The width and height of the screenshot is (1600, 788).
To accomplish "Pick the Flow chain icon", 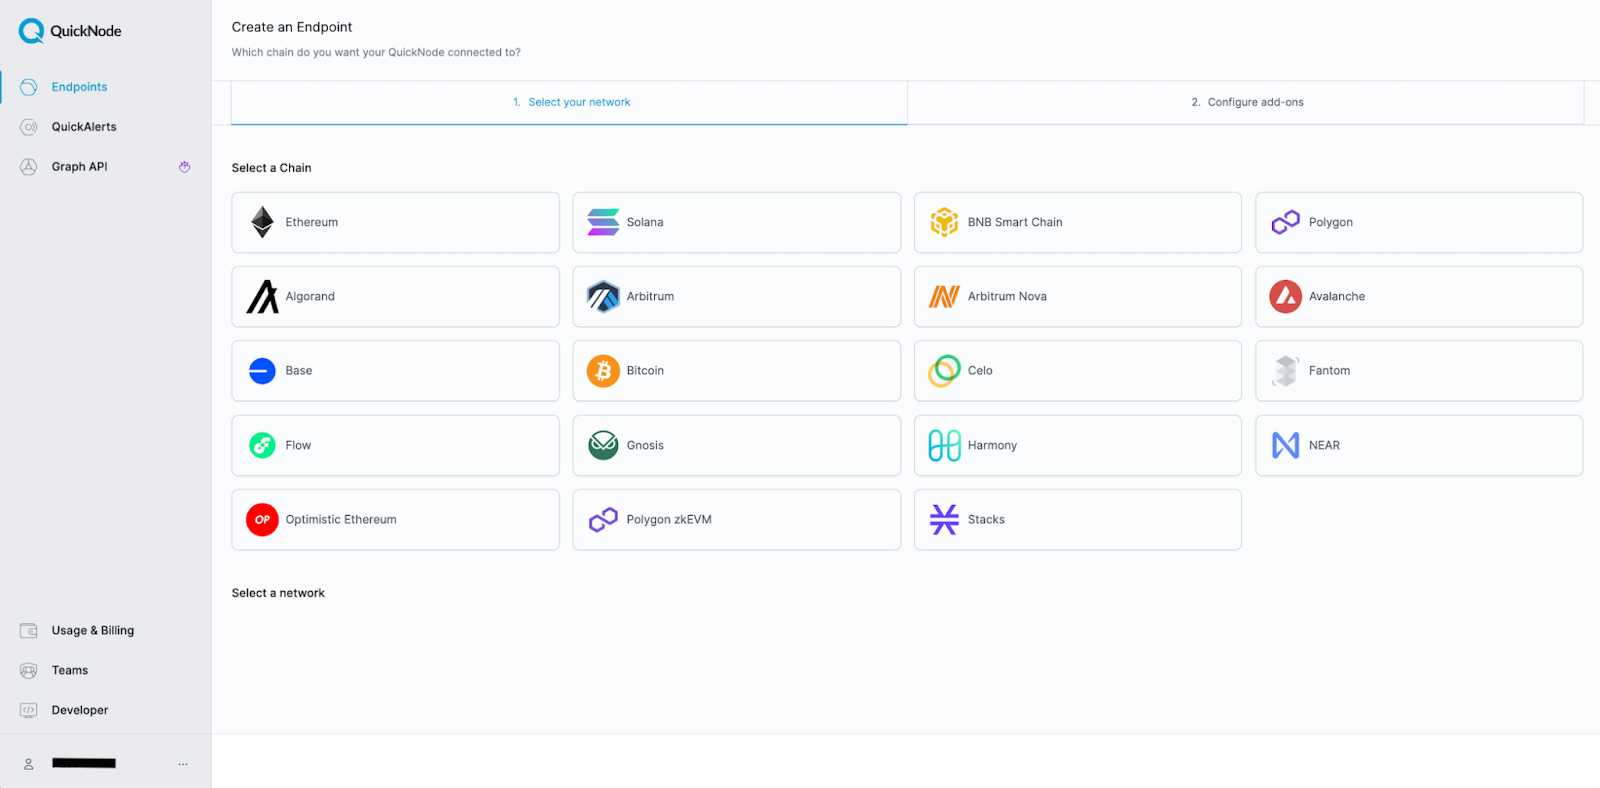I will [x=262, y=445].
